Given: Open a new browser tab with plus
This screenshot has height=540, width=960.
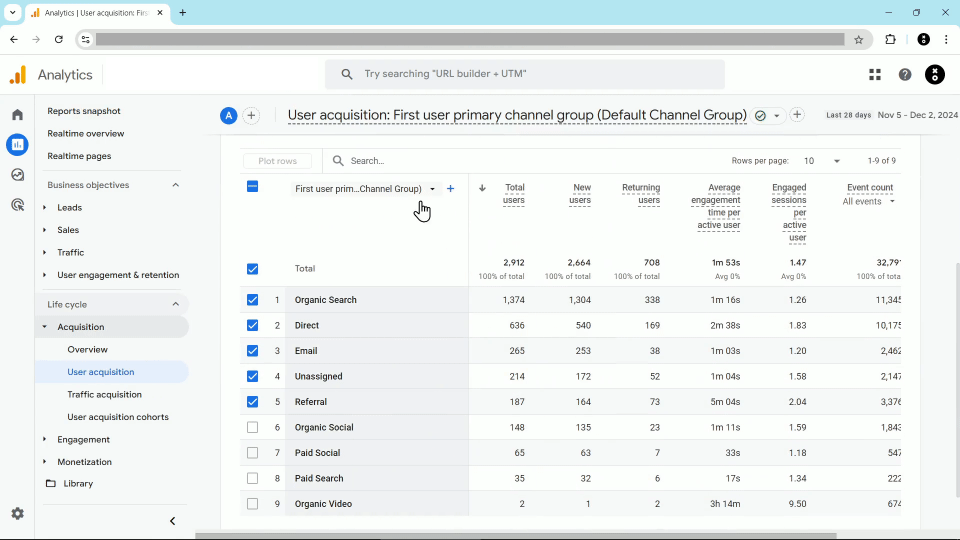Looking at the screenshot, I should (182, 12).
